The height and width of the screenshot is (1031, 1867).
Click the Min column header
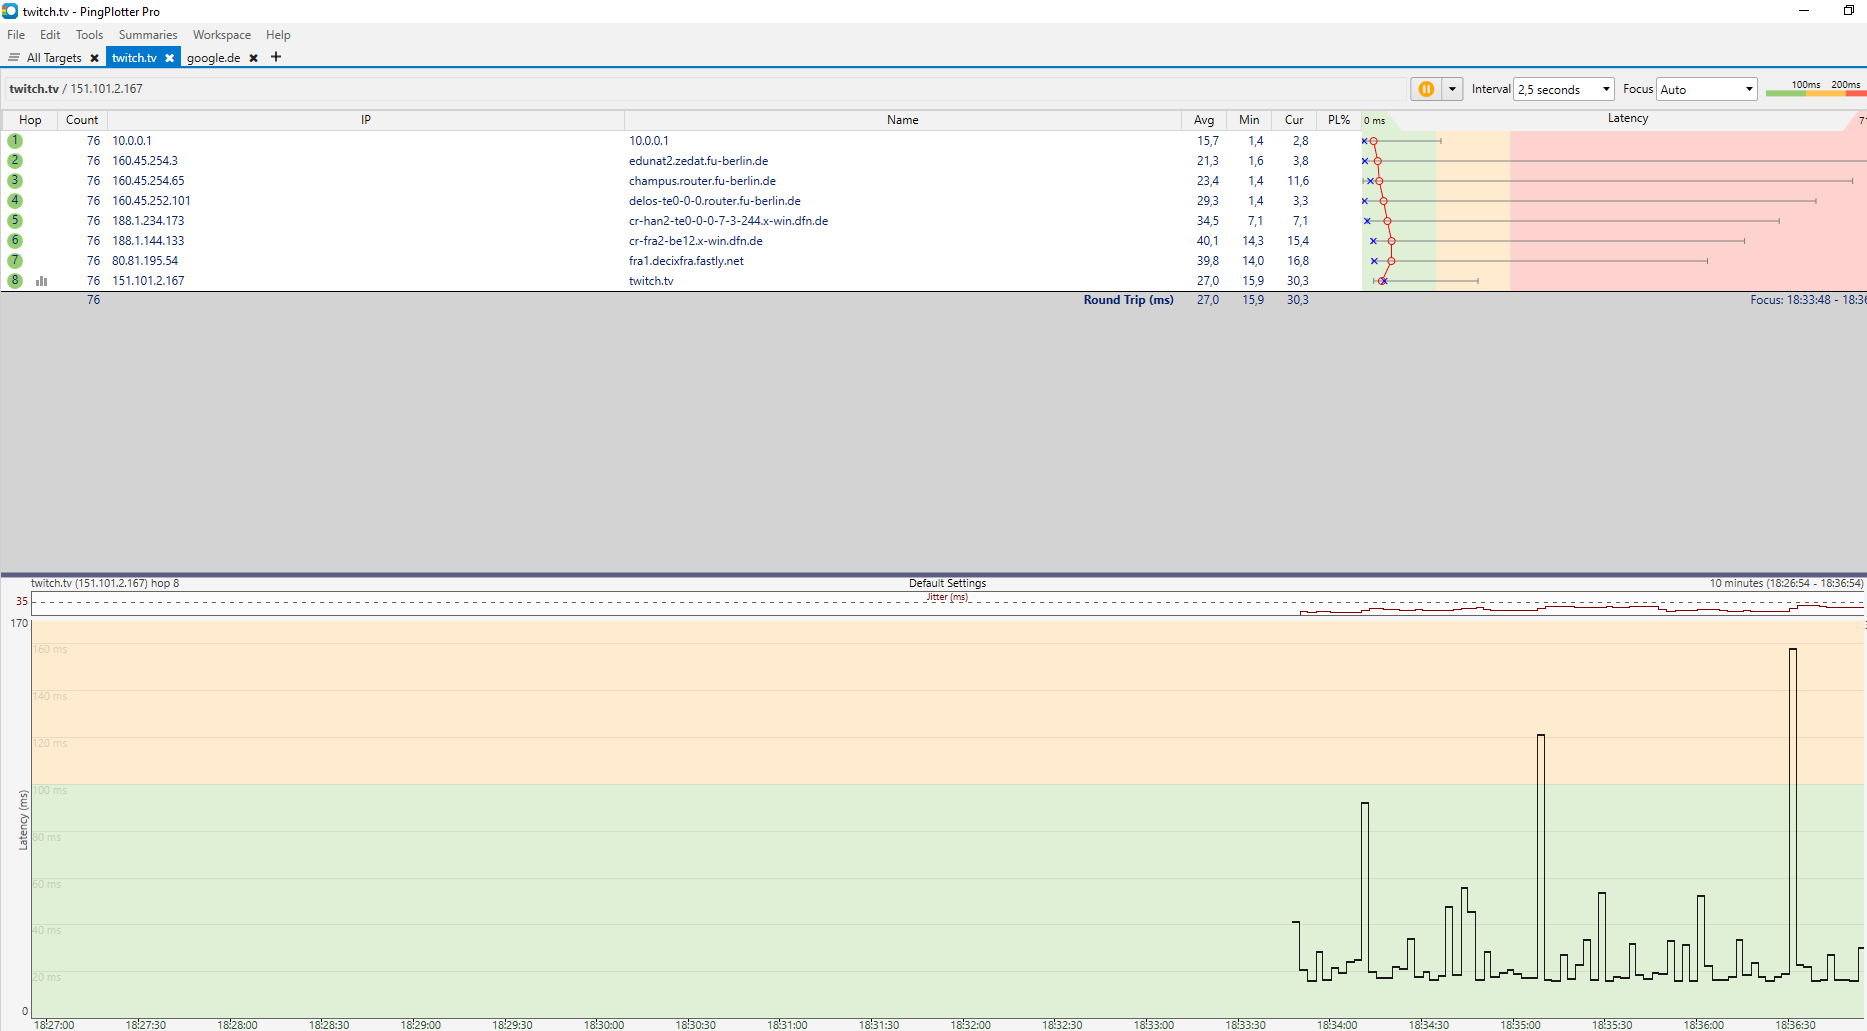coord(1249,120)
